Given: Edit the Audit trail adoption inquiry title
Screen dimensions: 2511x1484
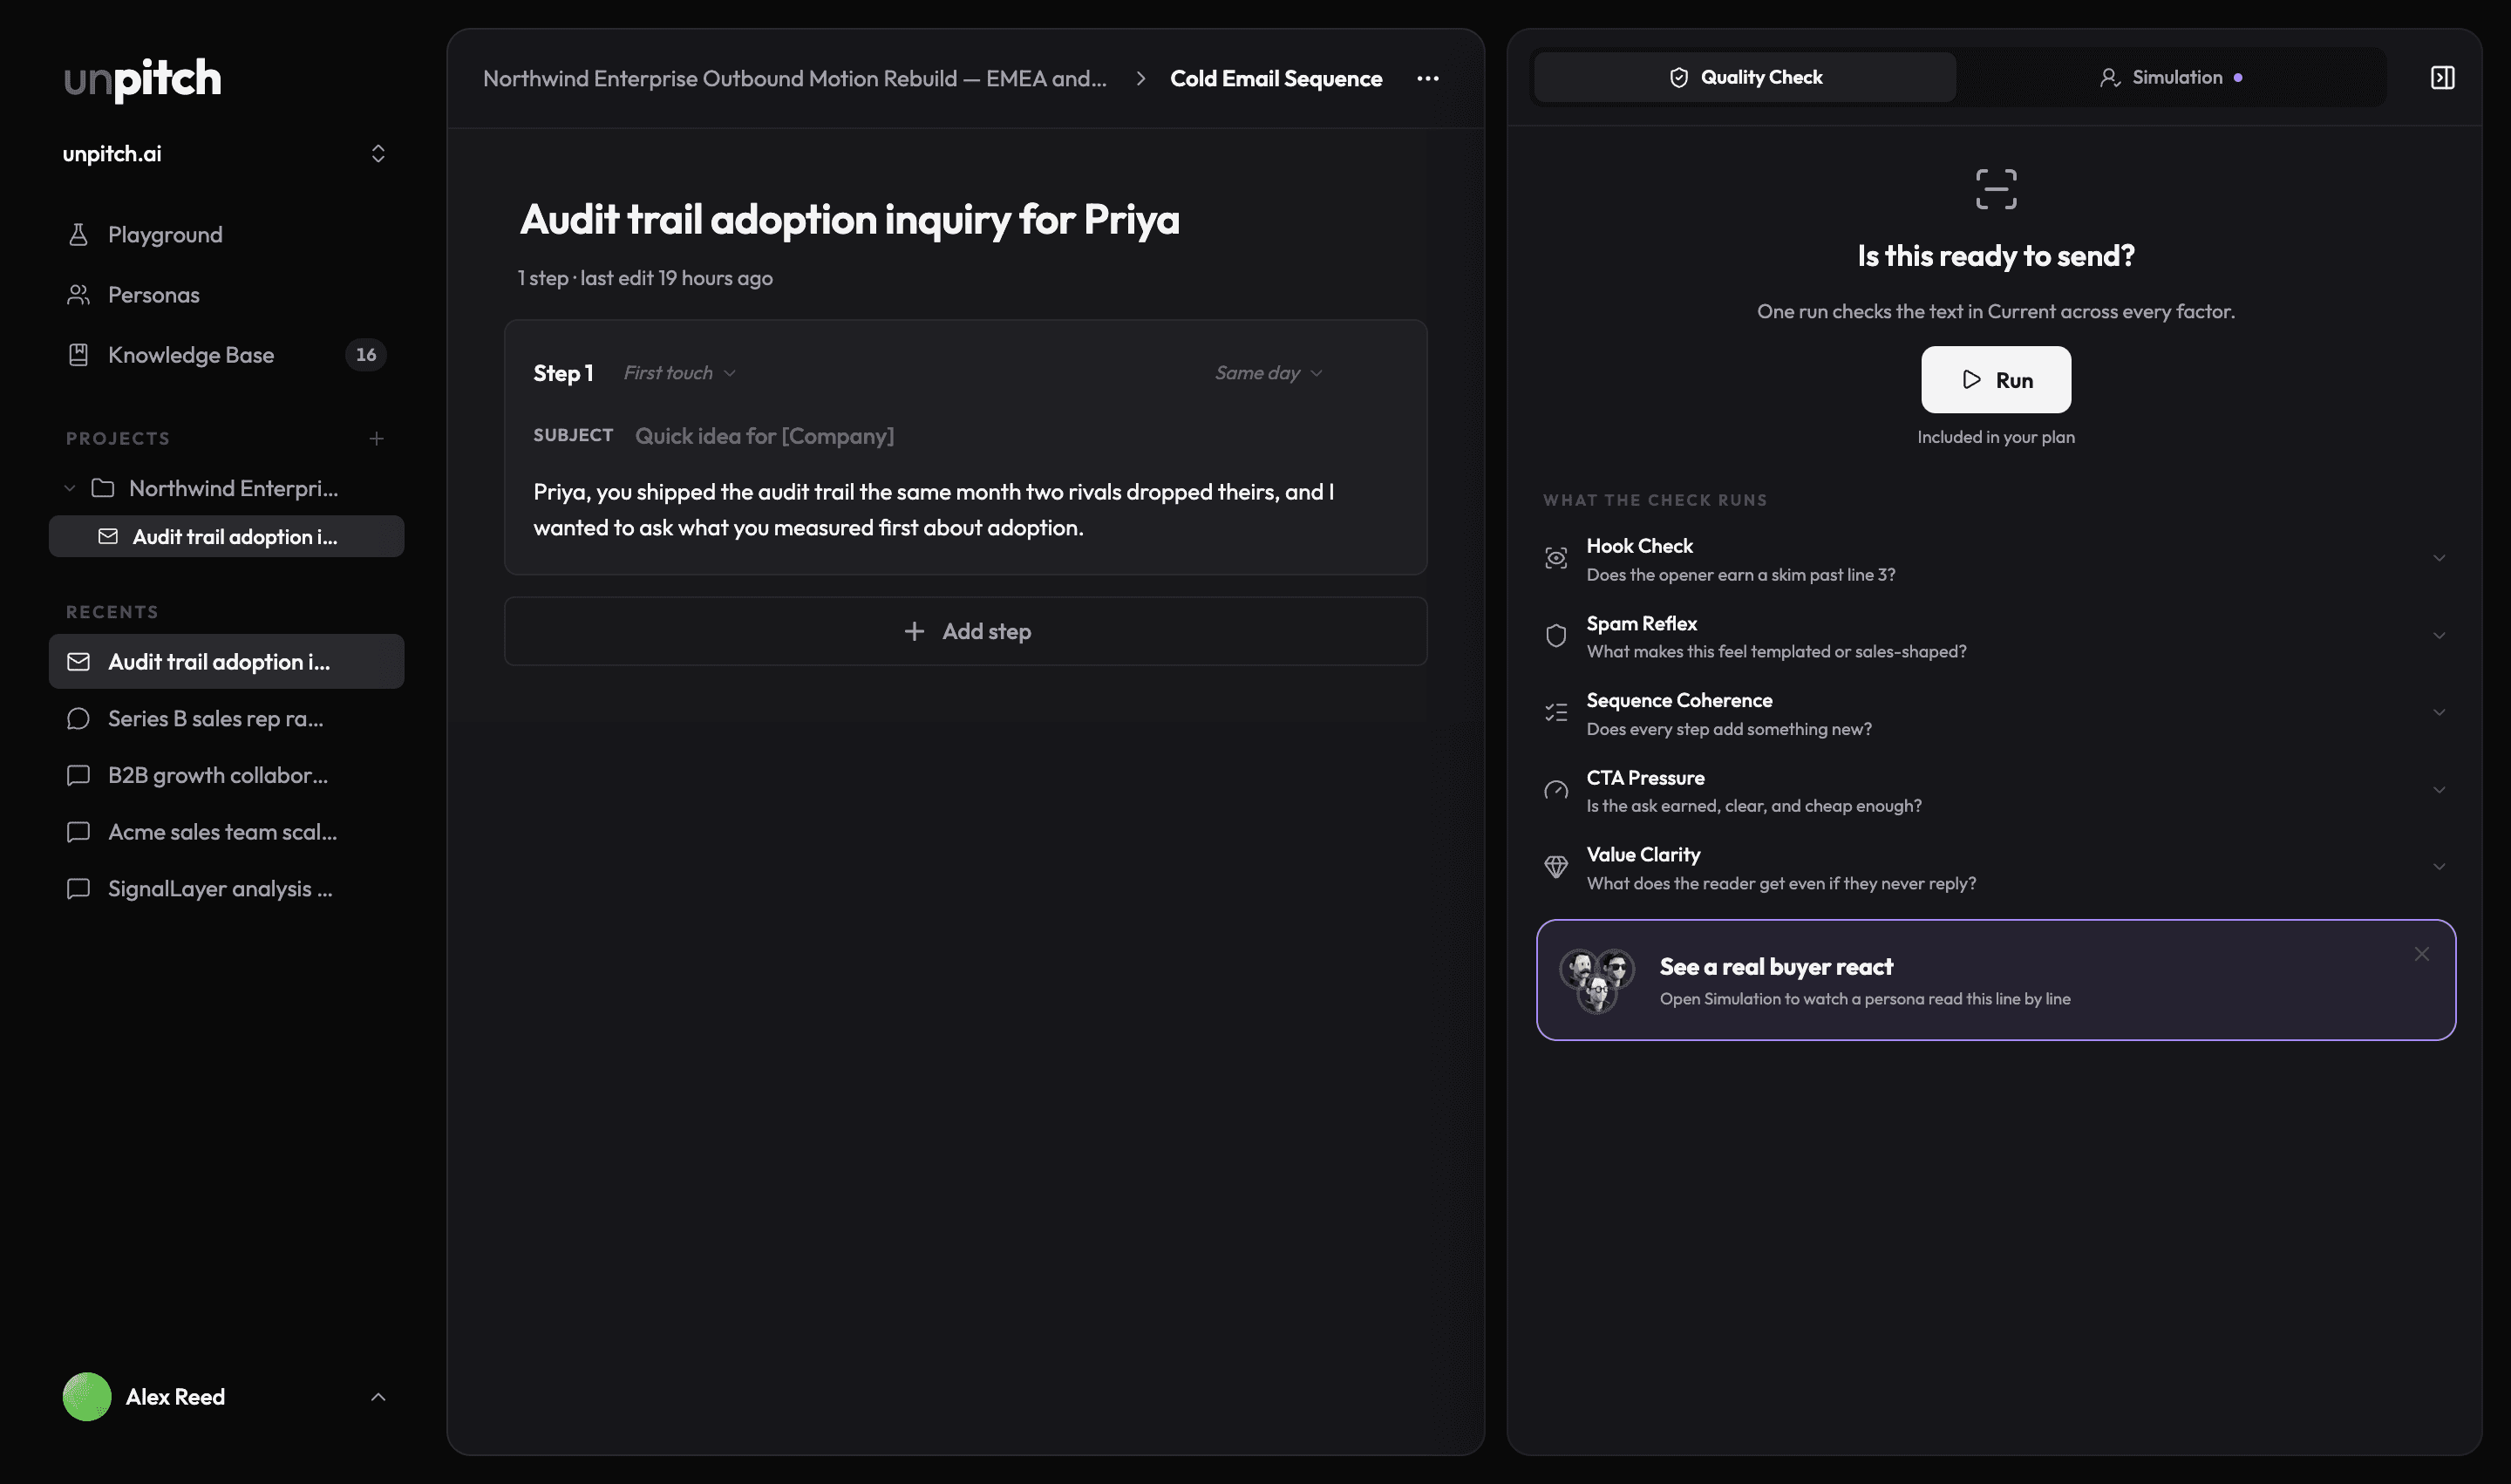Looking at the screenshot, I should tap(849, 219).
